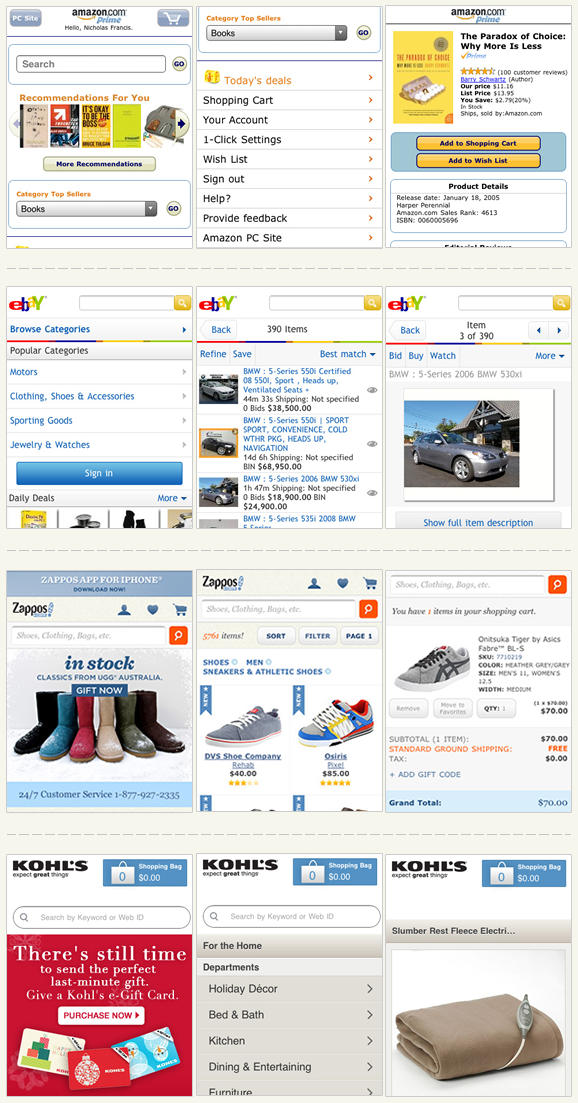Toggle watch eye on 550i SPORT CONVENIENCE listing
578x1103 pixels.
pos(372,443)
